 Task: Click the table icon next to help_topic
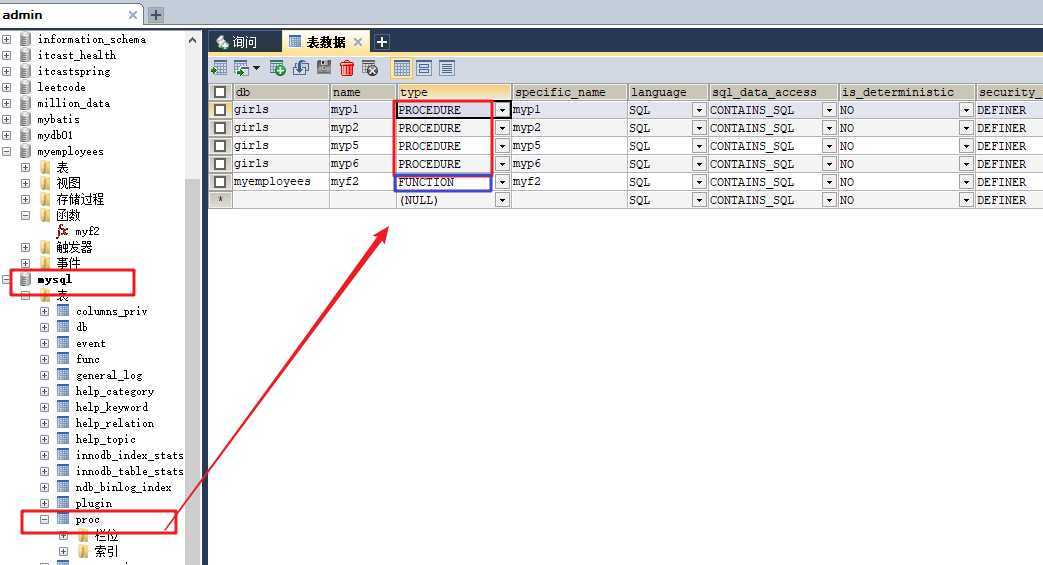(x=63, y=439)
